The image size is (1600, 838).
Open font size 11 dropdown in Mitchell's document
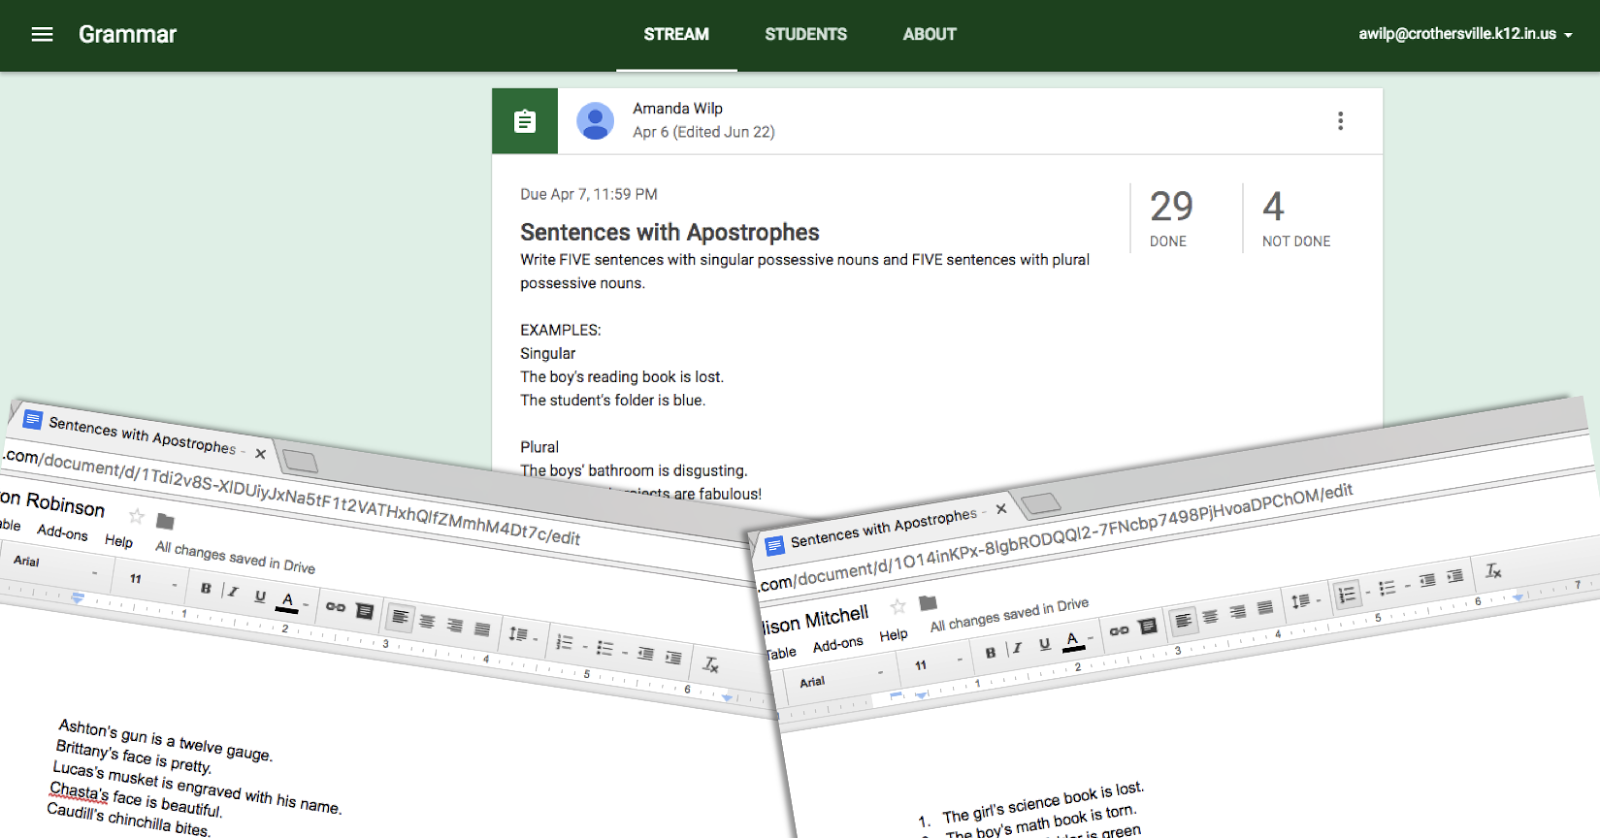tap(938, 662)
